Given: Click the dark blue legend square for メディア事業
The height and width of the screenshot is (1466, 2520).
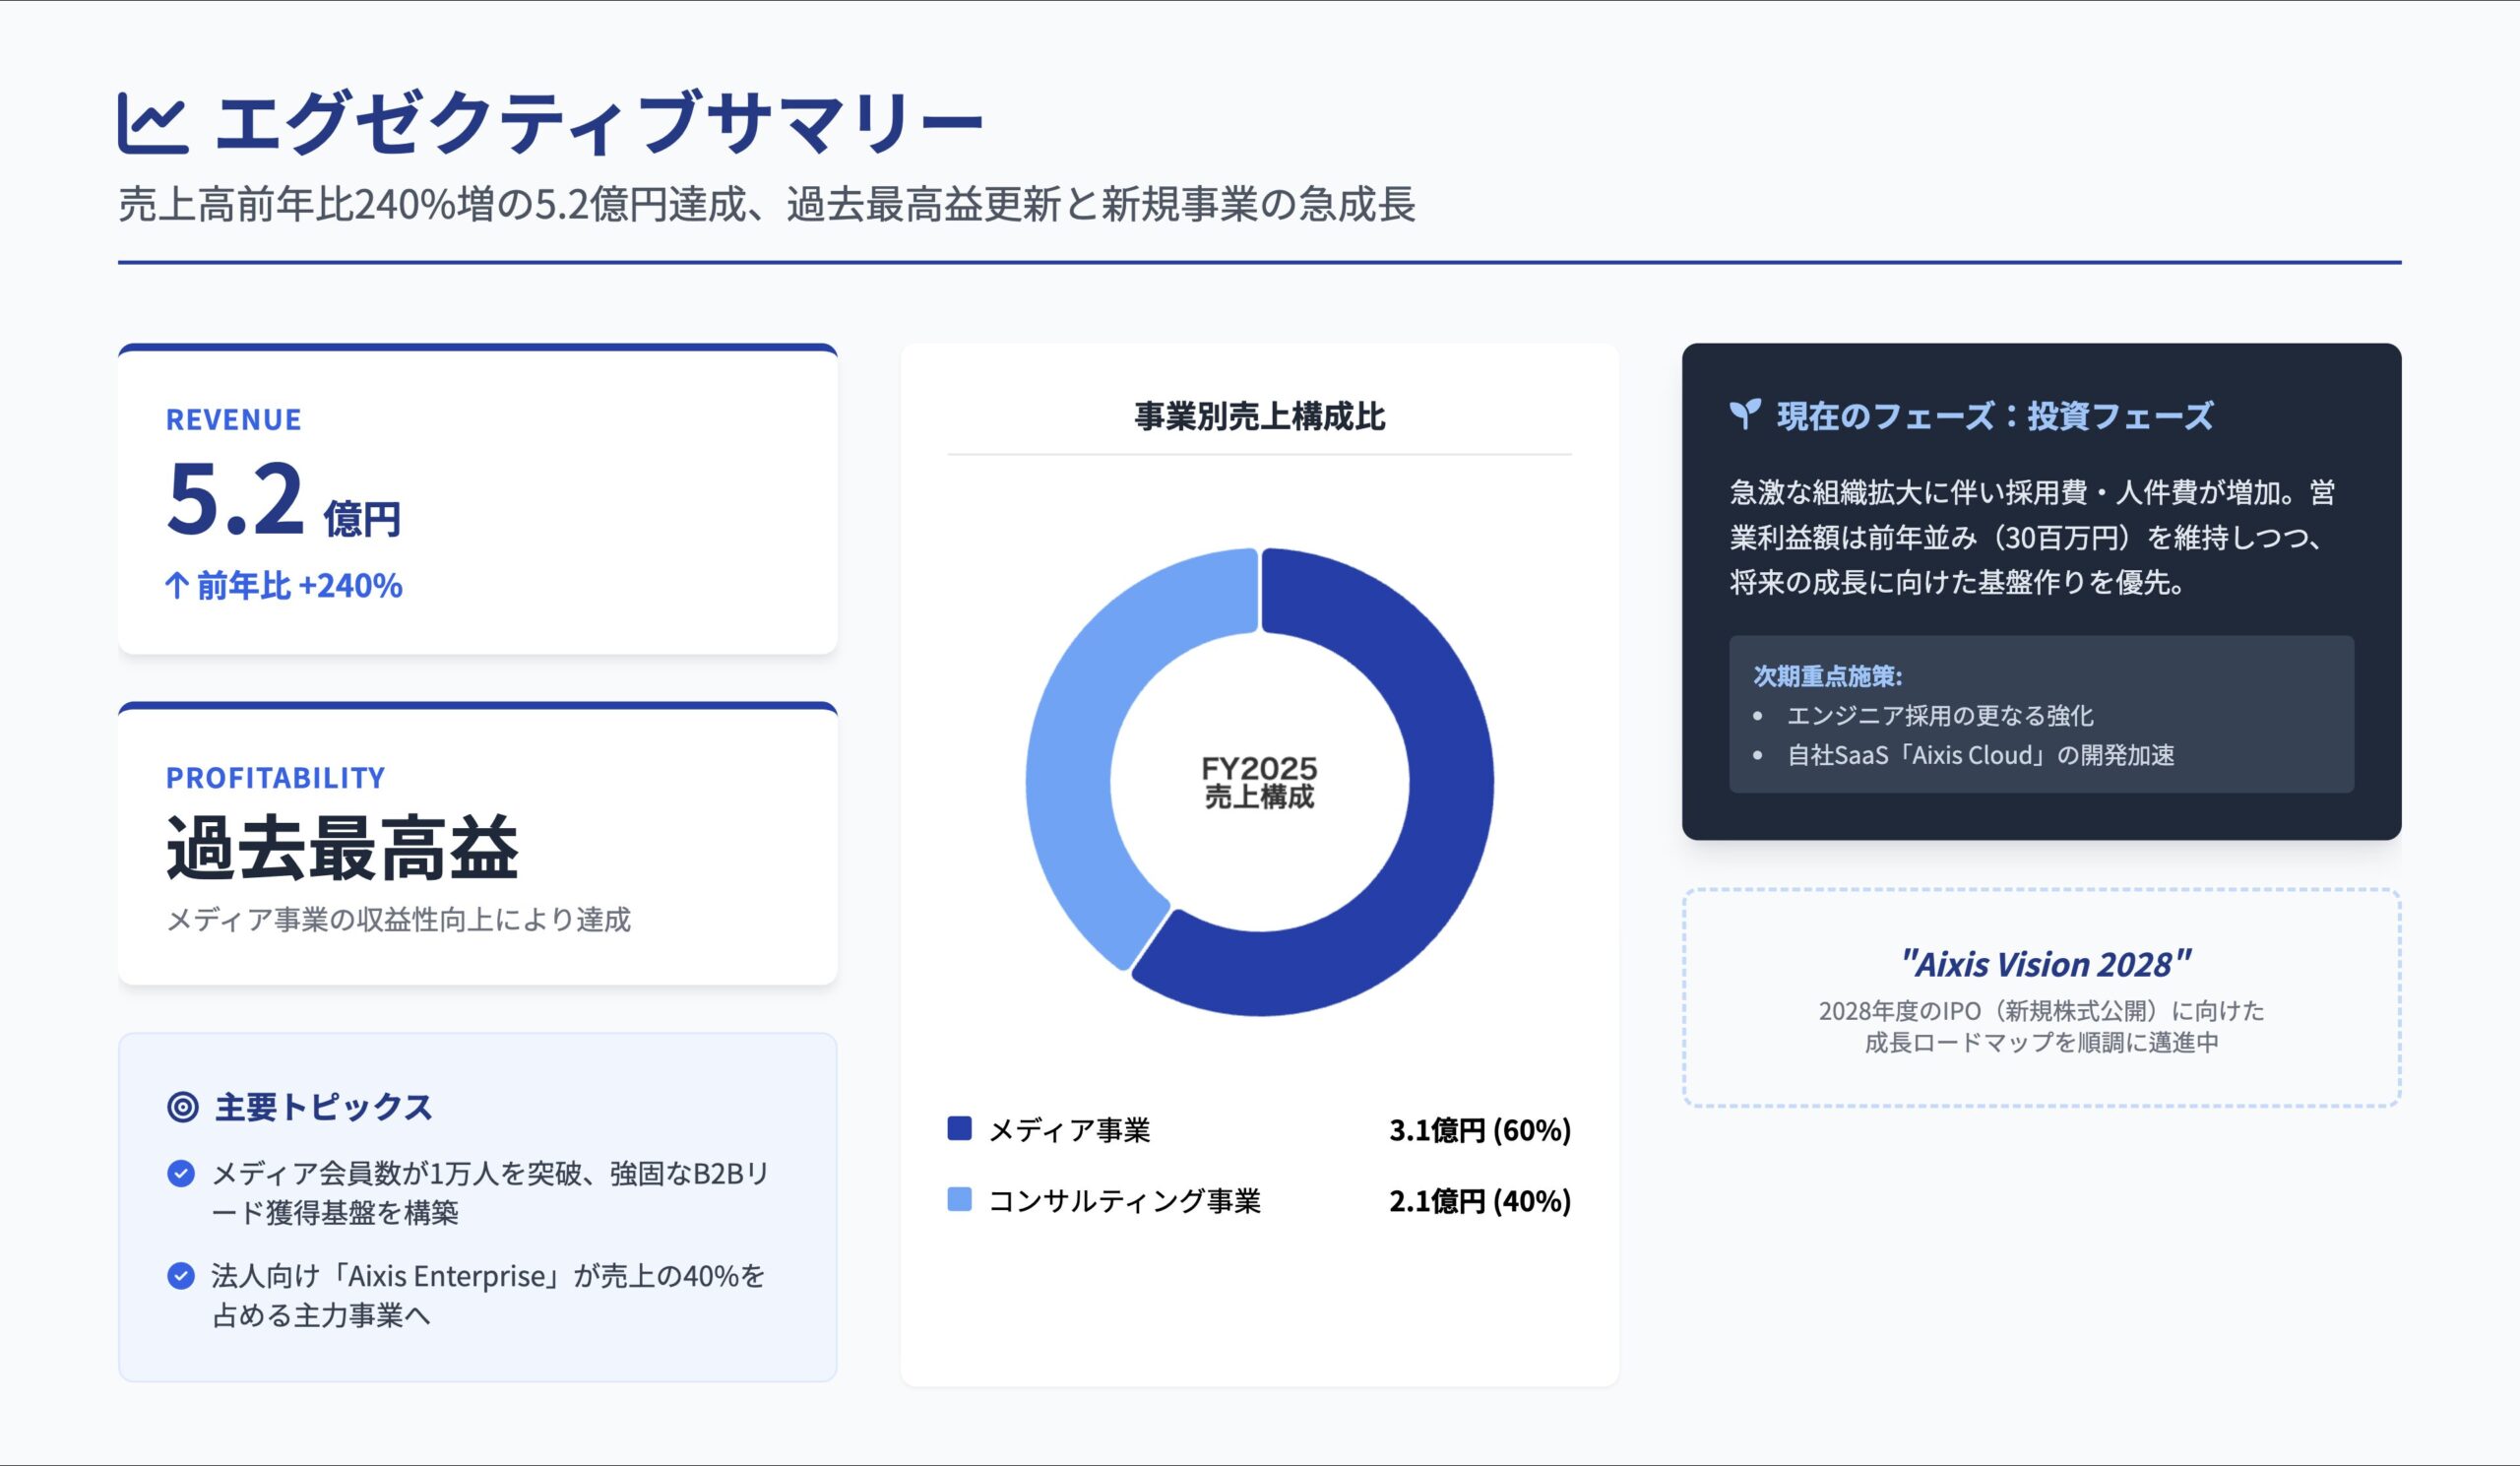Looking at the screenshot, I should (960, 1127).
